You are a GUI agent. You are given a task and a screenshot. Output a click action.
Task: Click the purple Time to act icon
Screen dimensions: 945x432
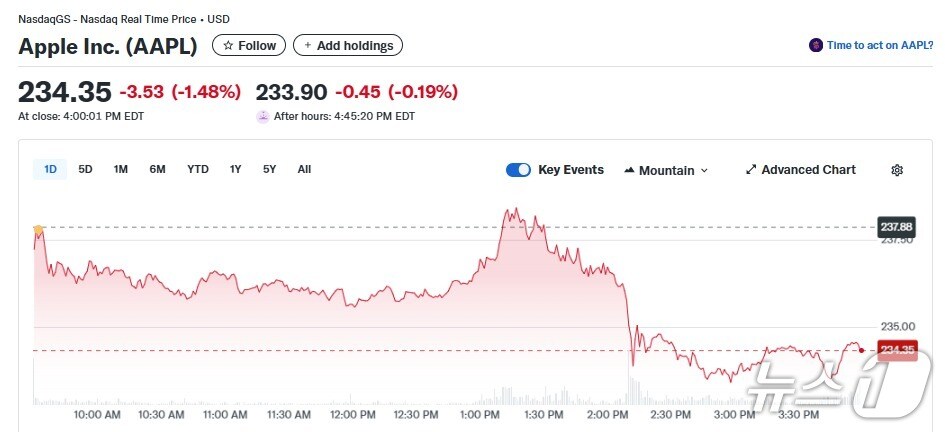pyautogui.click(x=816, y=46)
